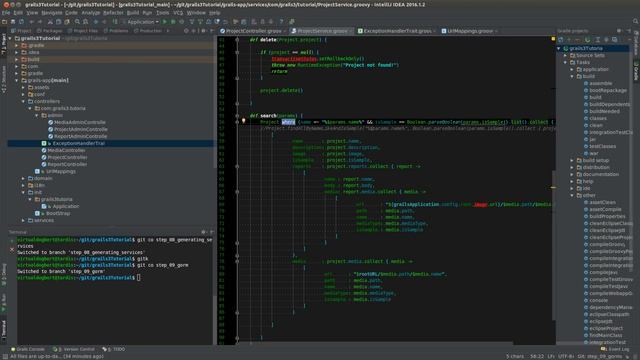
Task: Click the Paste icon in the main toolbar
Action: click(x=67, y=22)
